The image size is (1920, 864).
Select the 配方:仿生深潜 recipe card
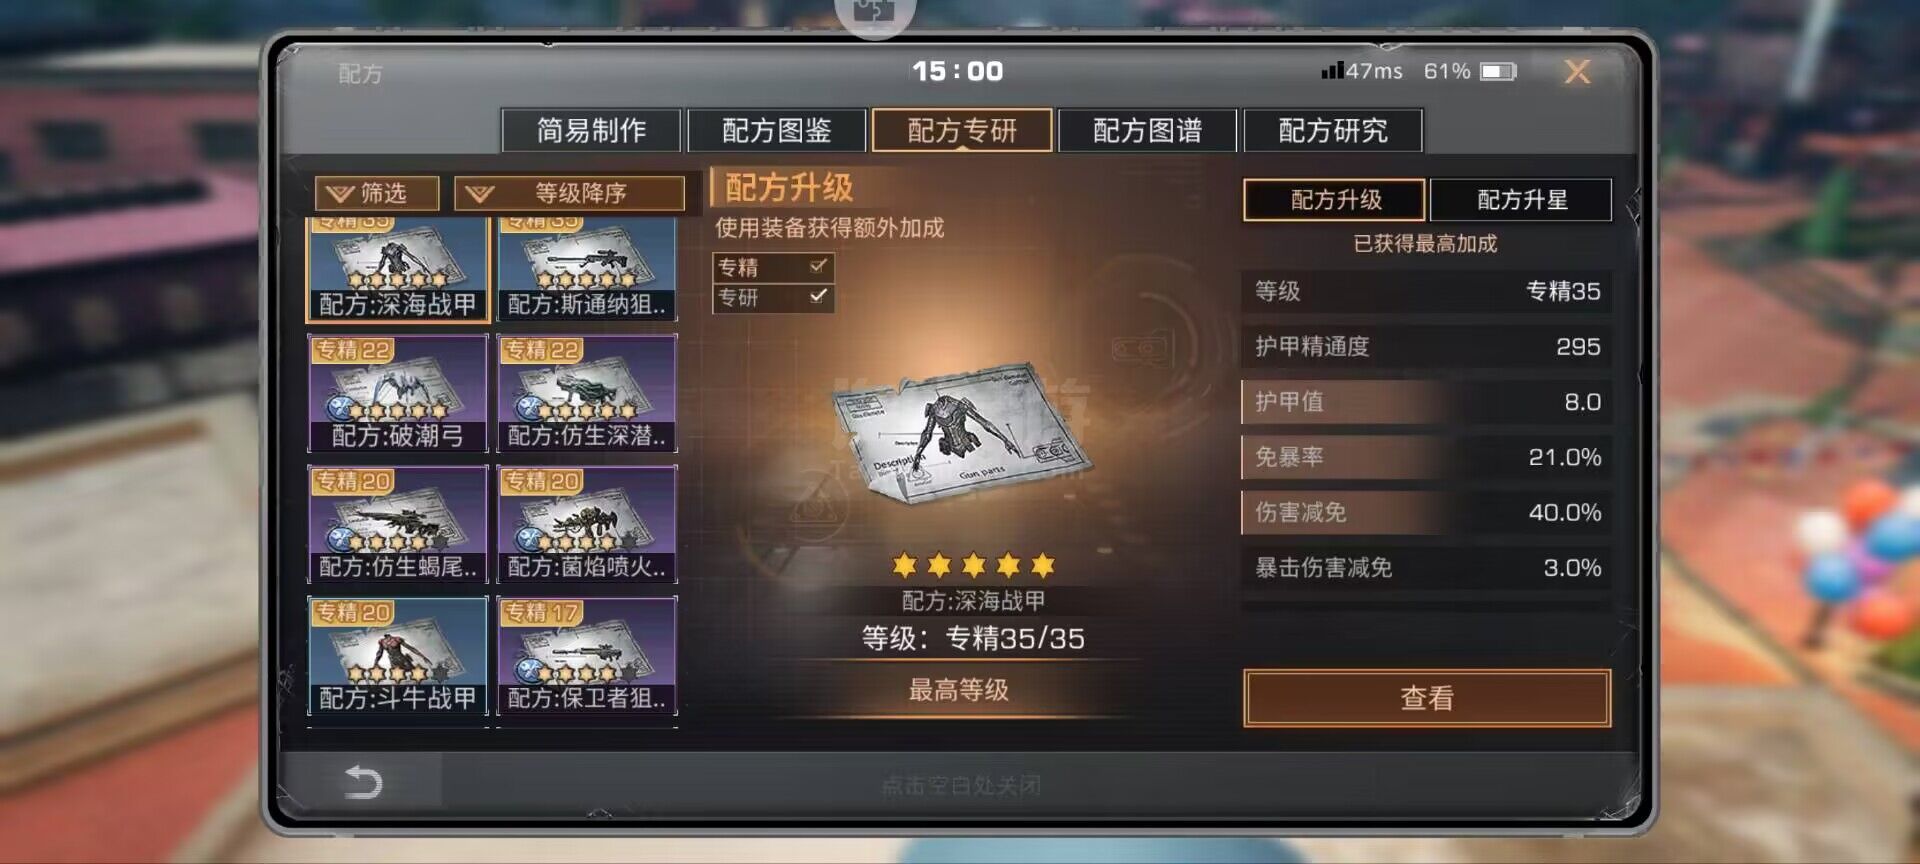coord(587,394)
